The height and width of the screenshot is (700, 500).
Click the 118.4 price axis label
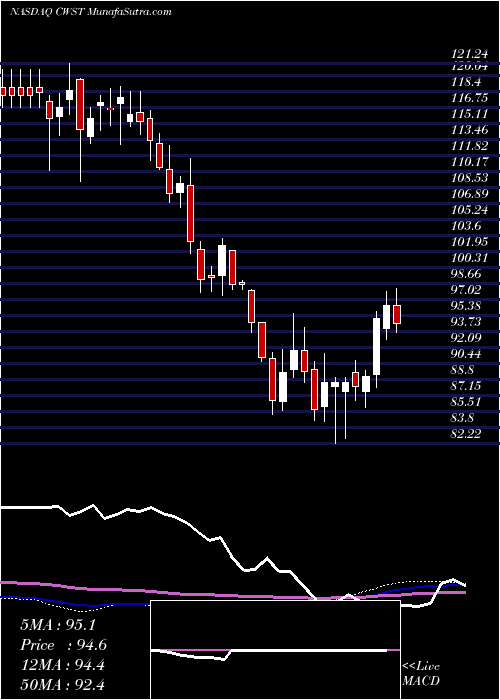click(466, 82)
